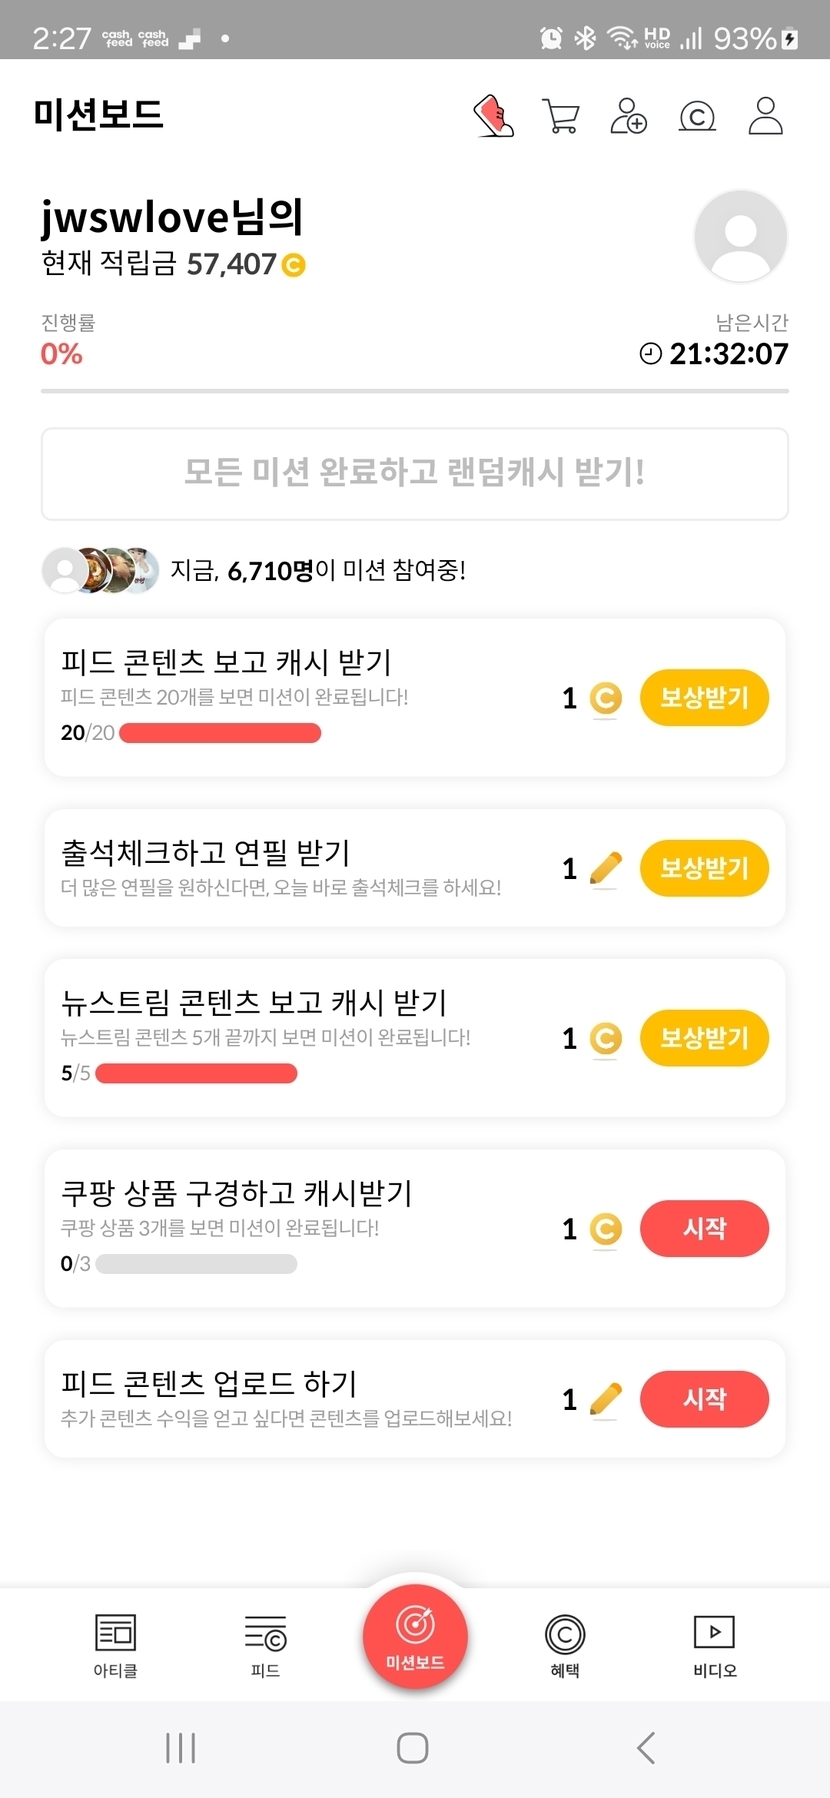This screenshot has width=830, height=1798.
Task: Switch to the 피드 tab
Action: [265, 1645]
